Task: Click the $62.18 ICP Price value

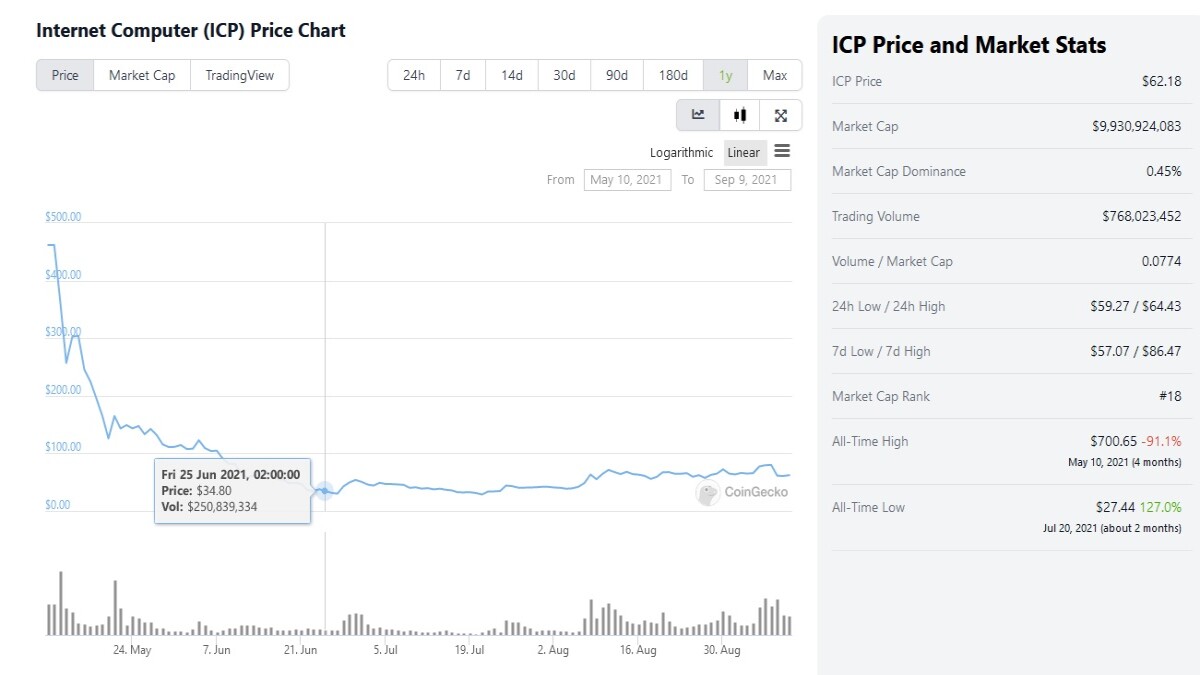Action: click(1161, 81)
